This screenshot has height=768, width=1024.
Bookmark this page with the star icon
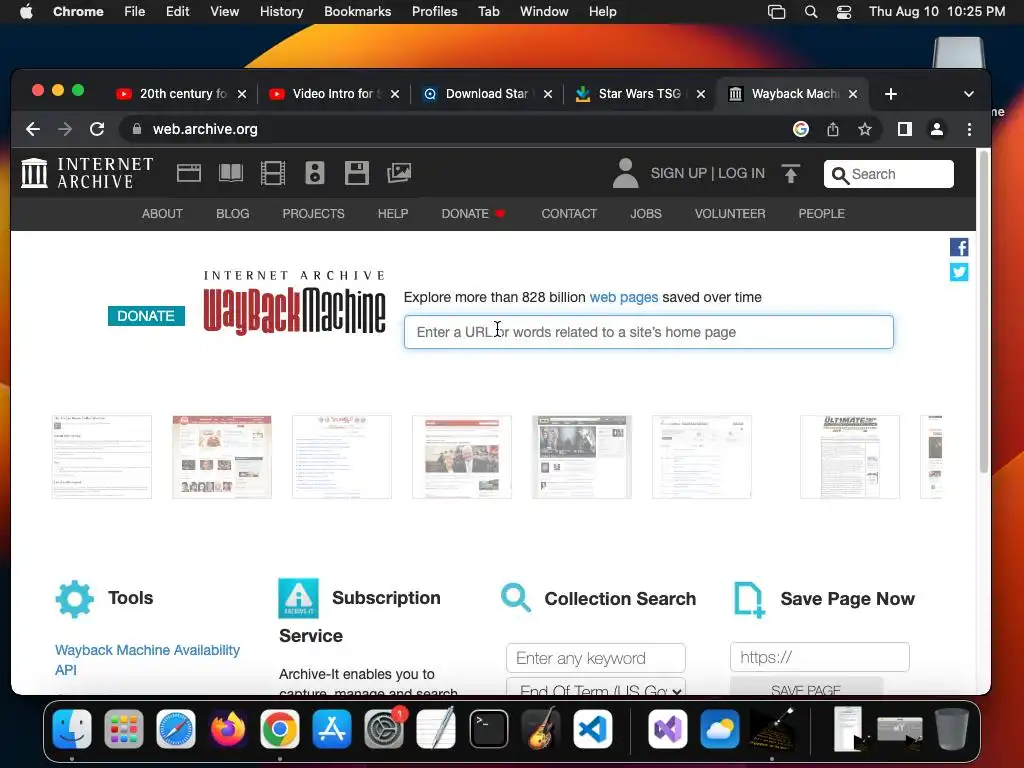tap(865, 129)
